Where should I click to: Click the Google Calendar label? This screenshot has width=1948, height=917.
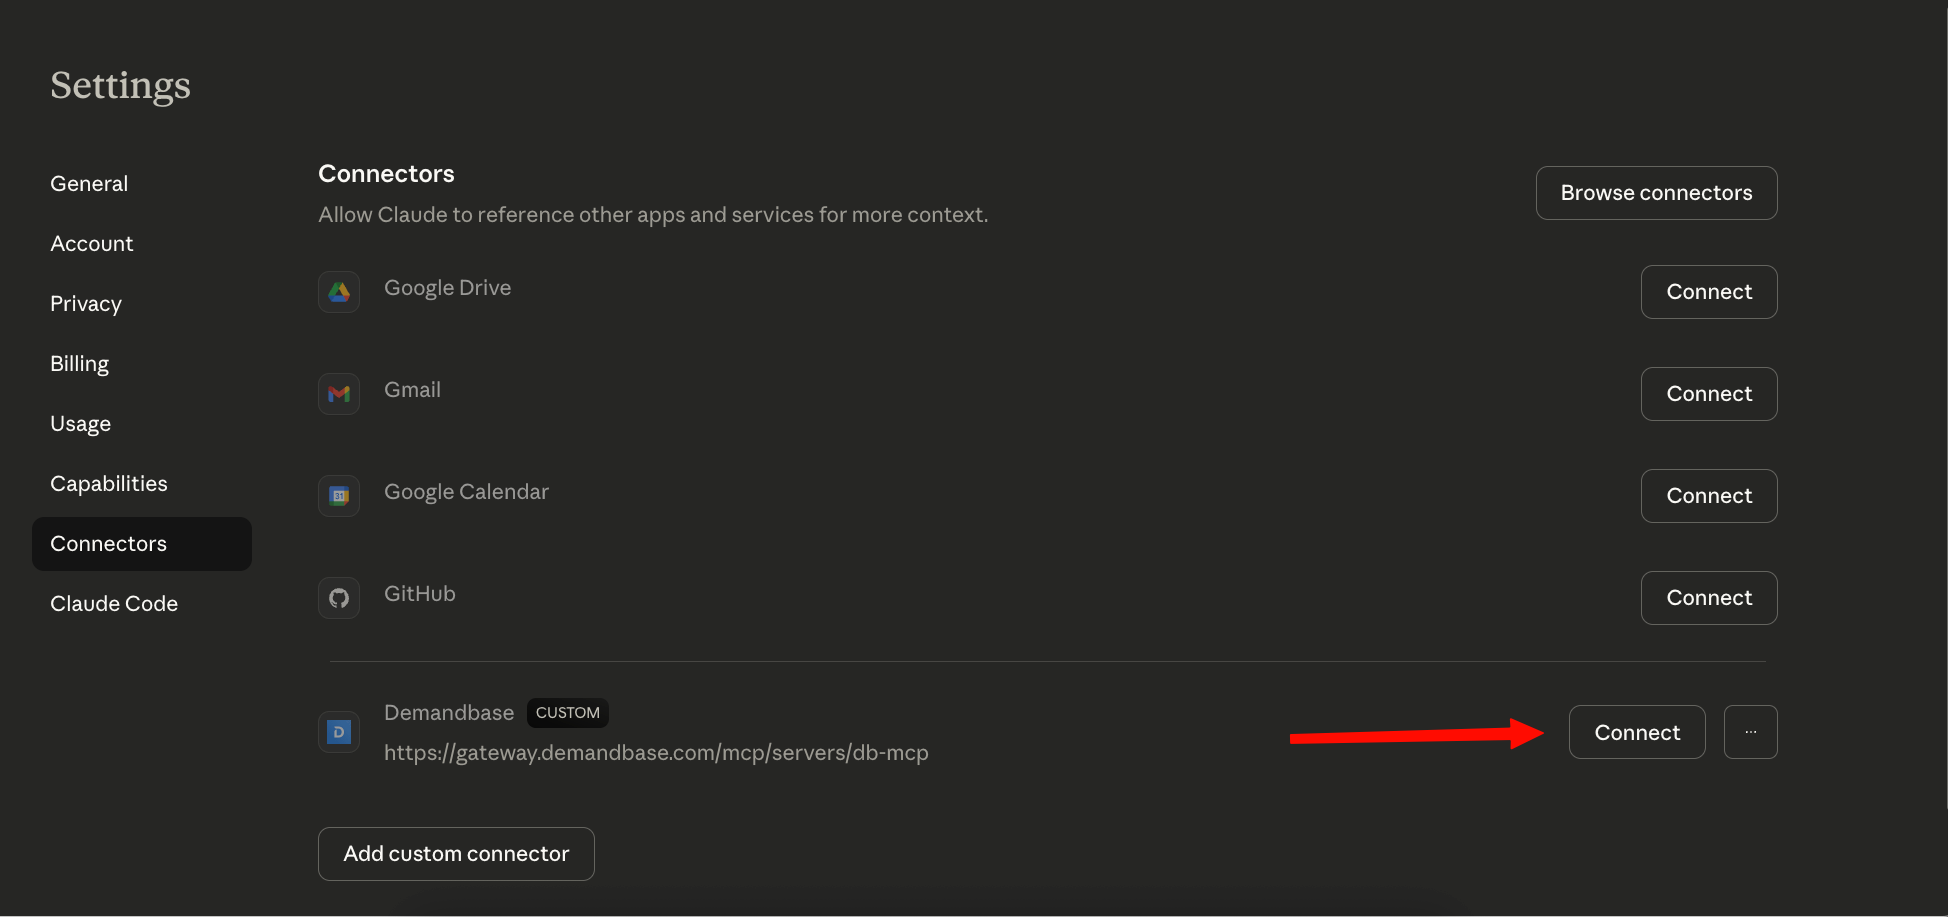467,492
